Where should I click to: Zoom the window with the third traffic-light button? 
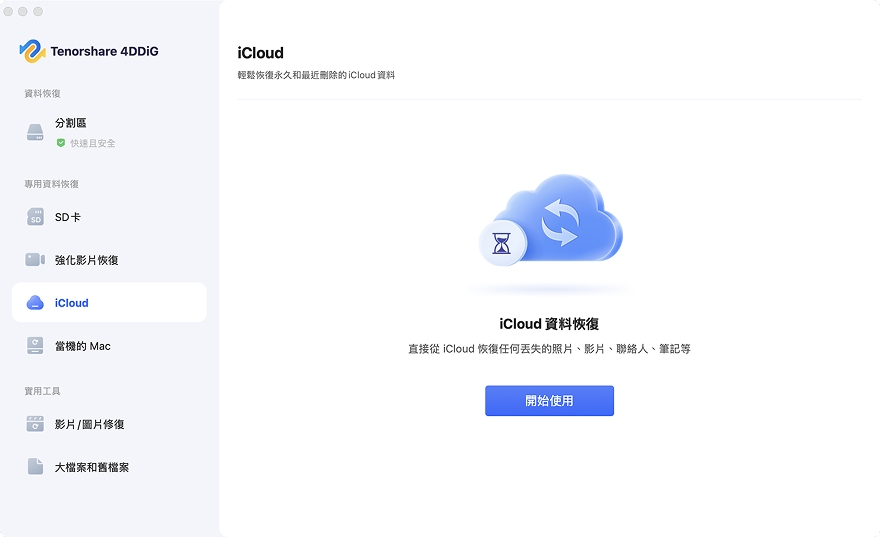[38, 11]
